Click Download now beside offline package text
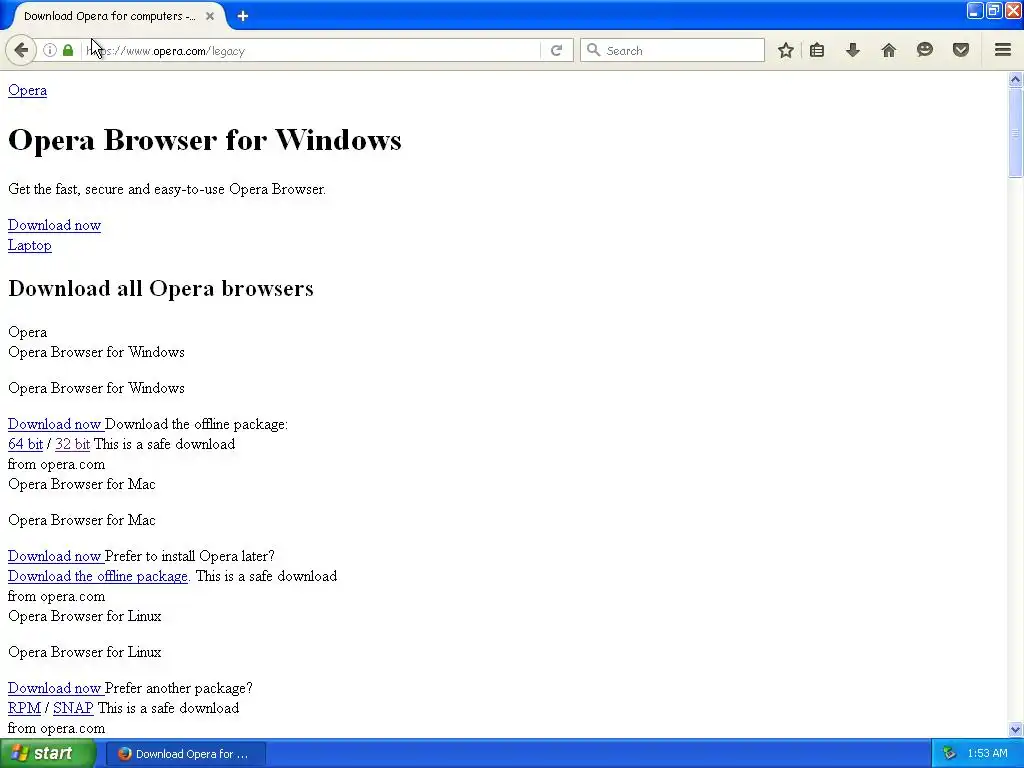This screenshot has width=1024, height=768. coord(56,424)
